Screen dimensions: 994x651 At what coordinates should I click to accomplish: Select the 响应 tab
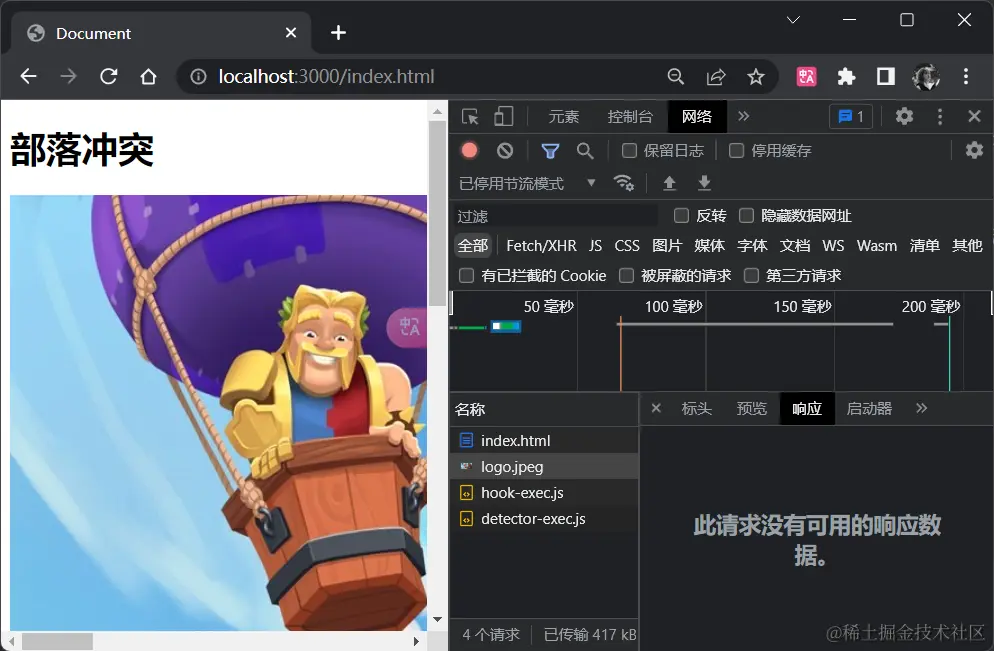[x=807, y=409]
